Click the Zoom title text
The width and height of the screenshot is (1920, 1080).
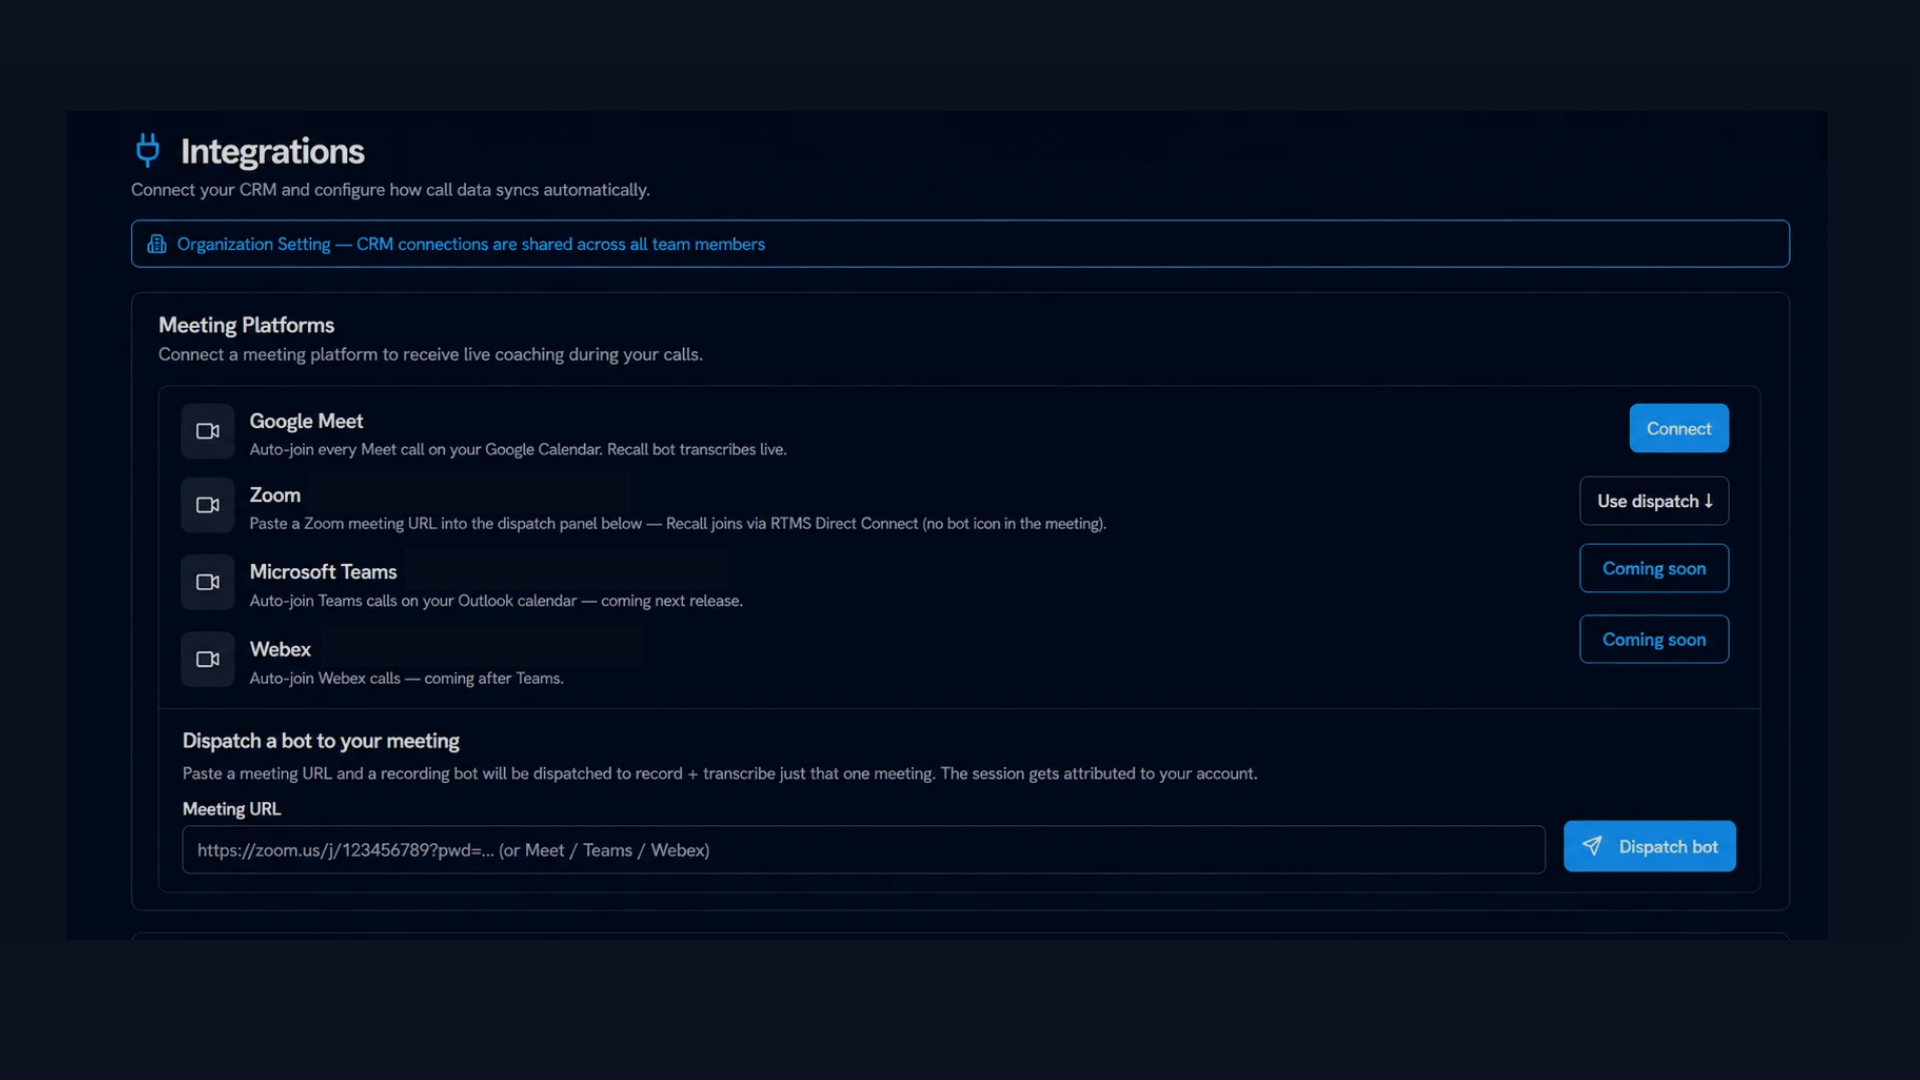point(275,495)
